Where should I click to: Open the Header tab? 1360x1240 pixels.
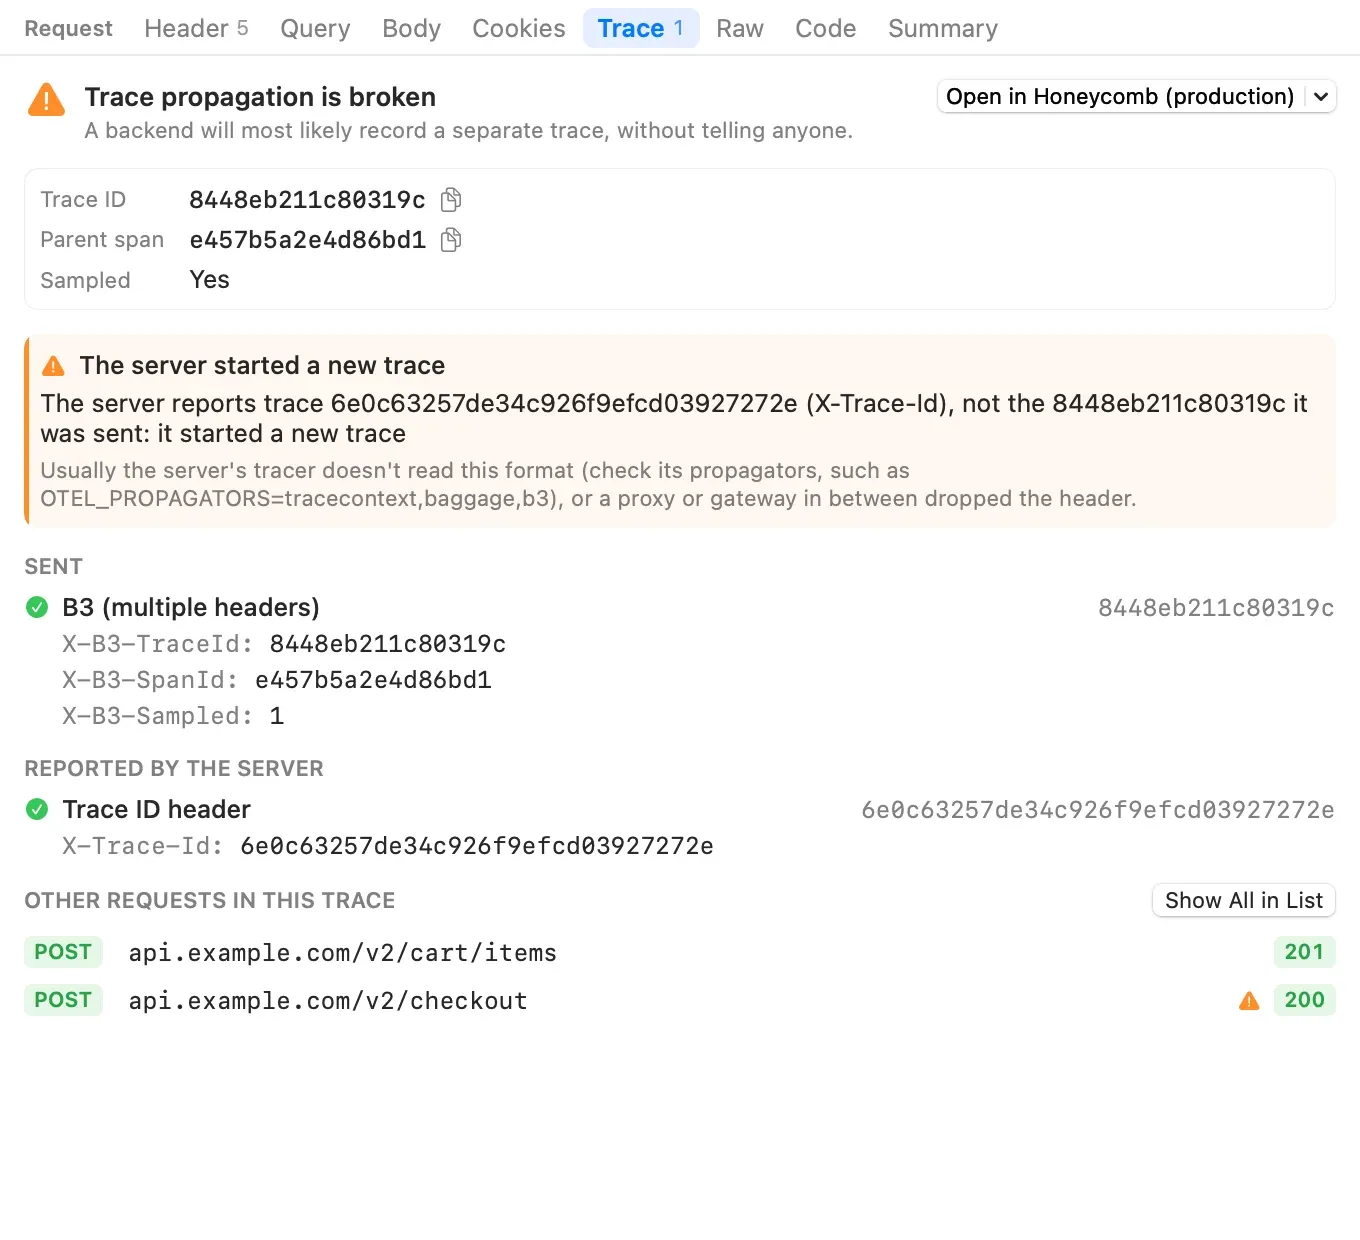coord(196,28)
